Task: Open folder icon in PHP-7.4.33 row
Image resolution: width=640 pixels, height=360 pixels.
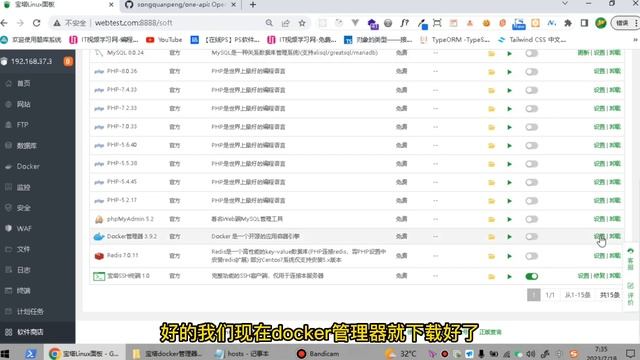Action: pyautogui.click(x=491, y=90)
